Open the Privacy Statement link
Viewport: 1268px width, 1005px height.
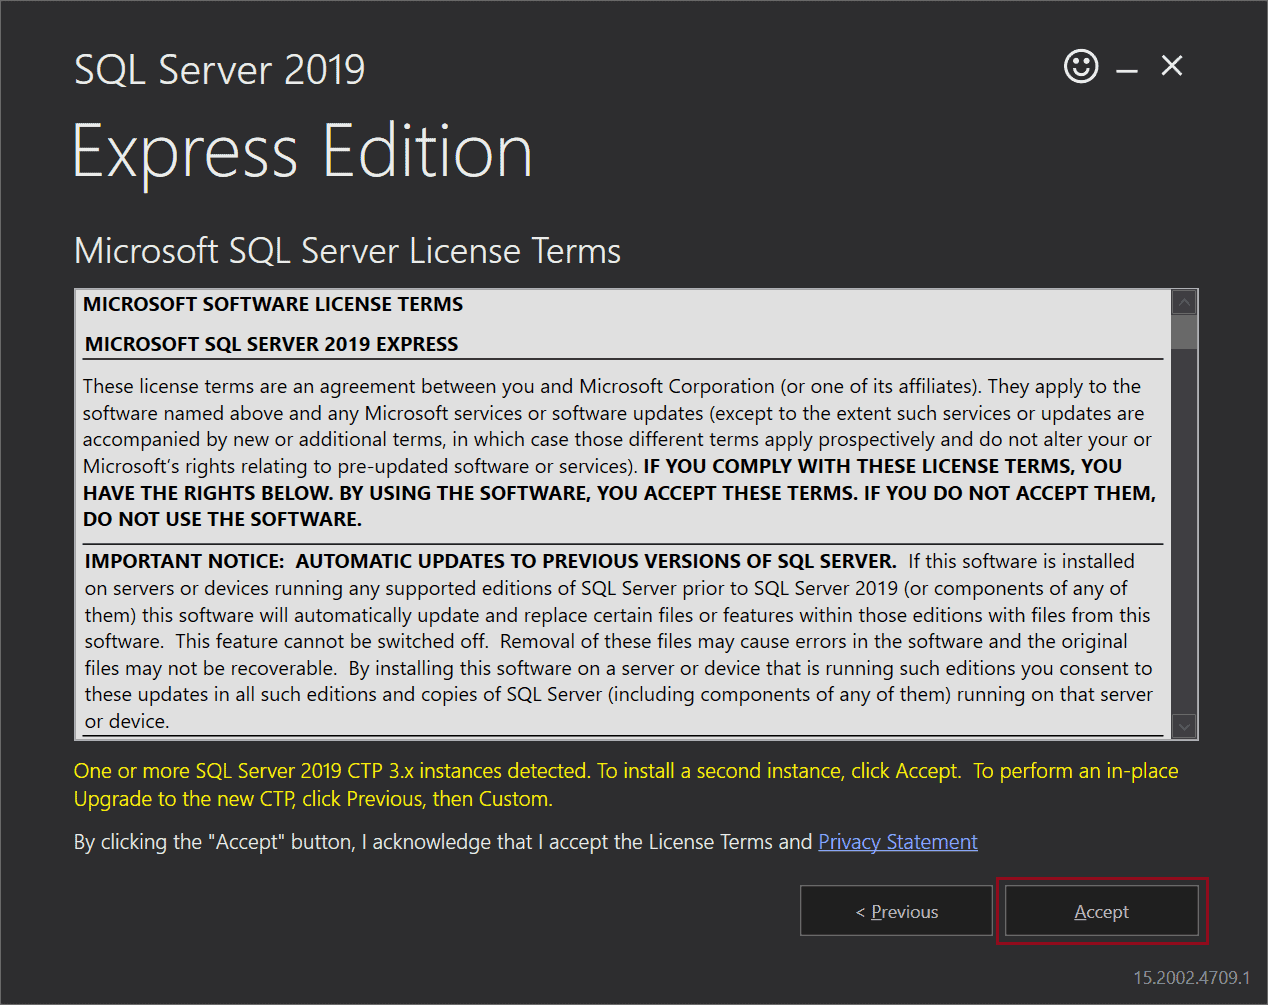click(897, 842)
